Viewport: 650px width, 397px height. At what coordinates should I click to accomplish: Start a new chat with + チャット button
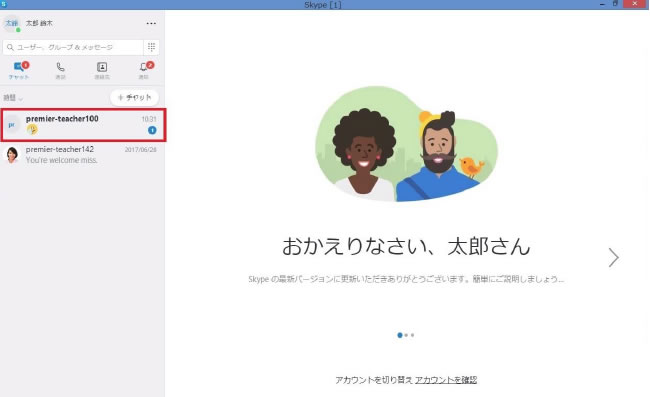(134, 97)
